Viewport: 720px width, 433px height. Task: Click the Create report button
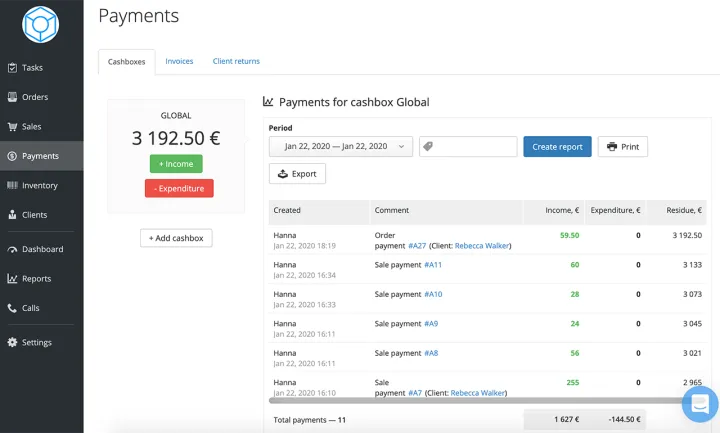click(557, 147)
